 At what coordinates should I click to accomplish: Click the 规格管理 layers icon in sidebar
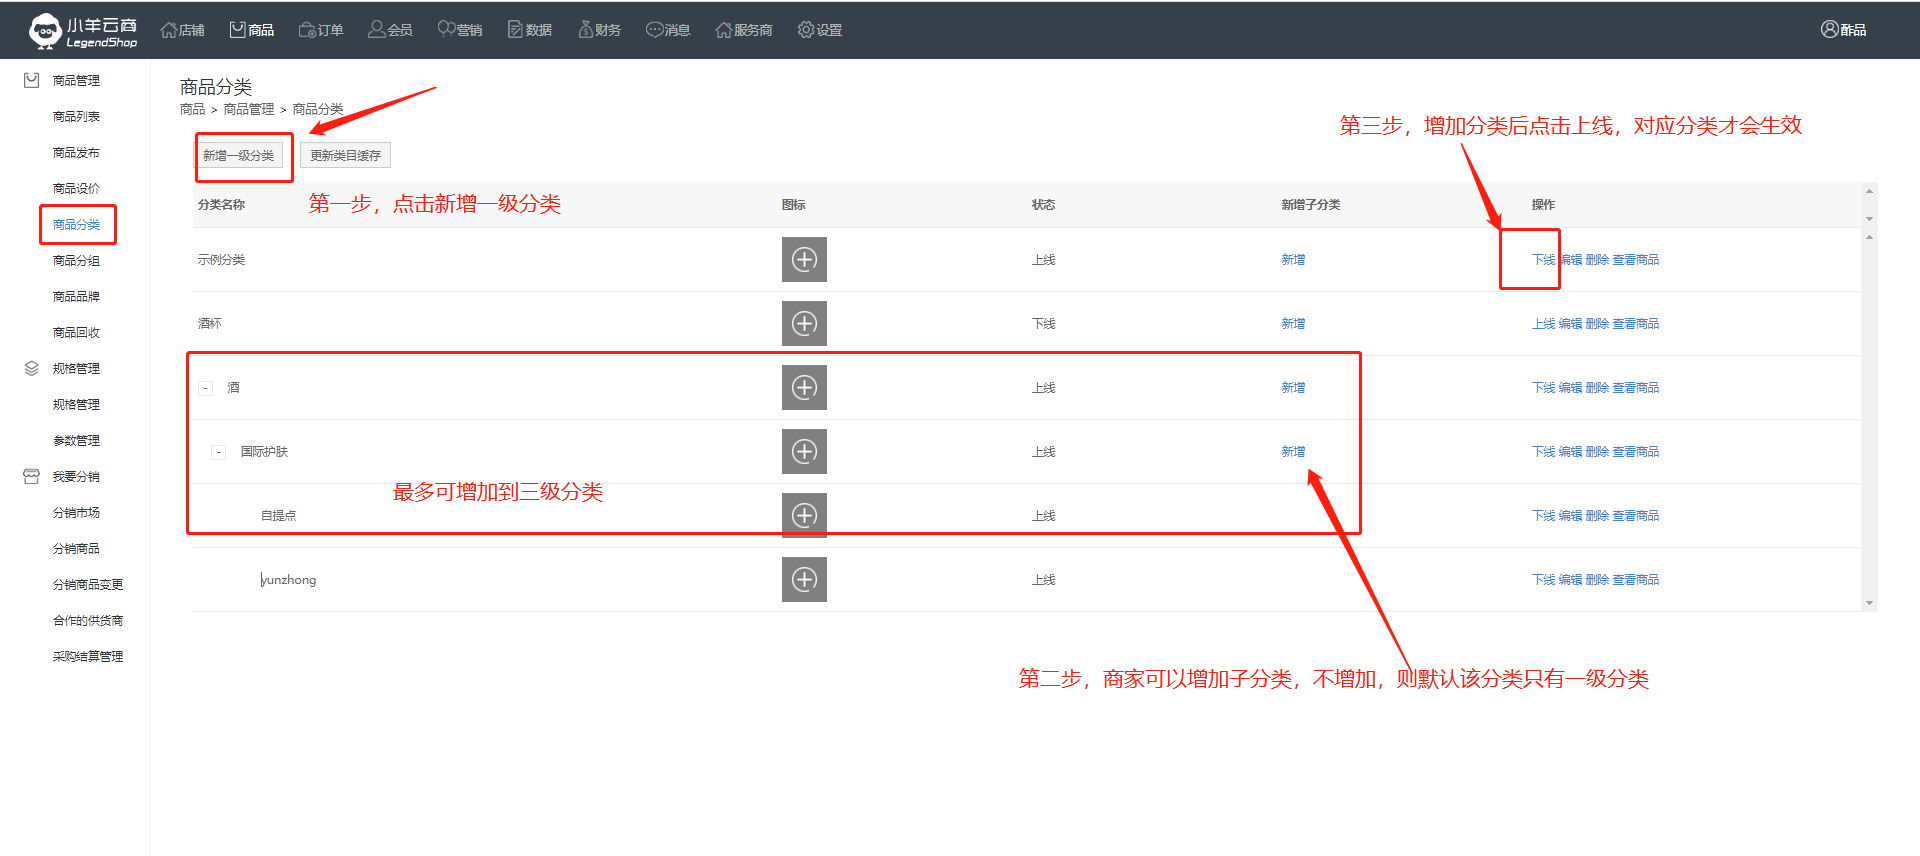pos(32,369)
